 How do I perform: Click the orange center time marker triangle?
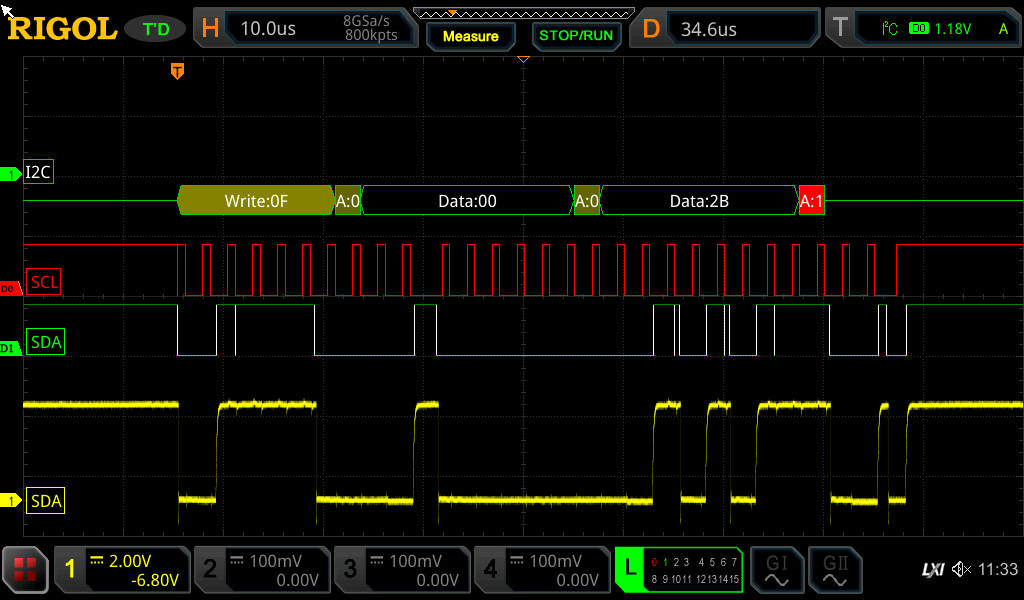523,59
